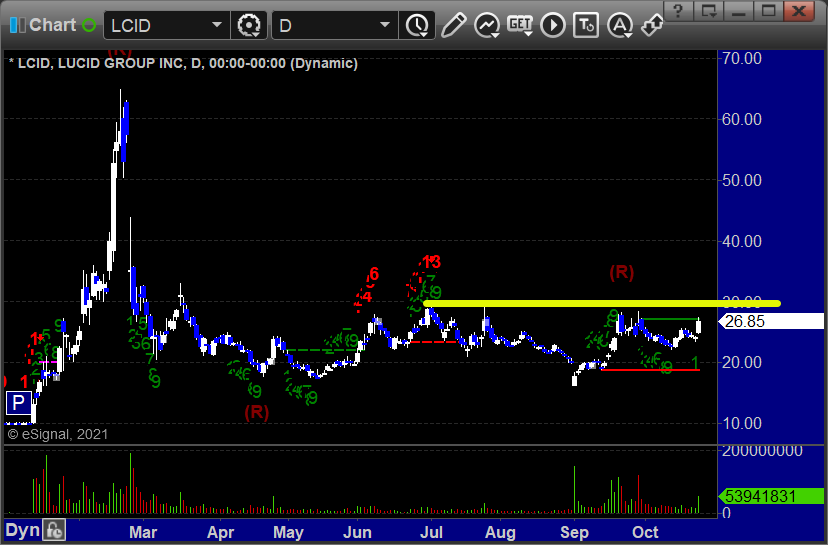Click the 70.00 price axis label
The height and width of the screenshot is (545, 828).
pos(741,58)
